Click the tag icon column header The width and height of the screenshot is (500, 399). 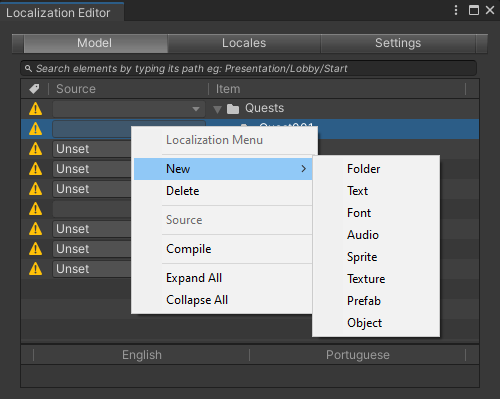(x=34, y=89)
